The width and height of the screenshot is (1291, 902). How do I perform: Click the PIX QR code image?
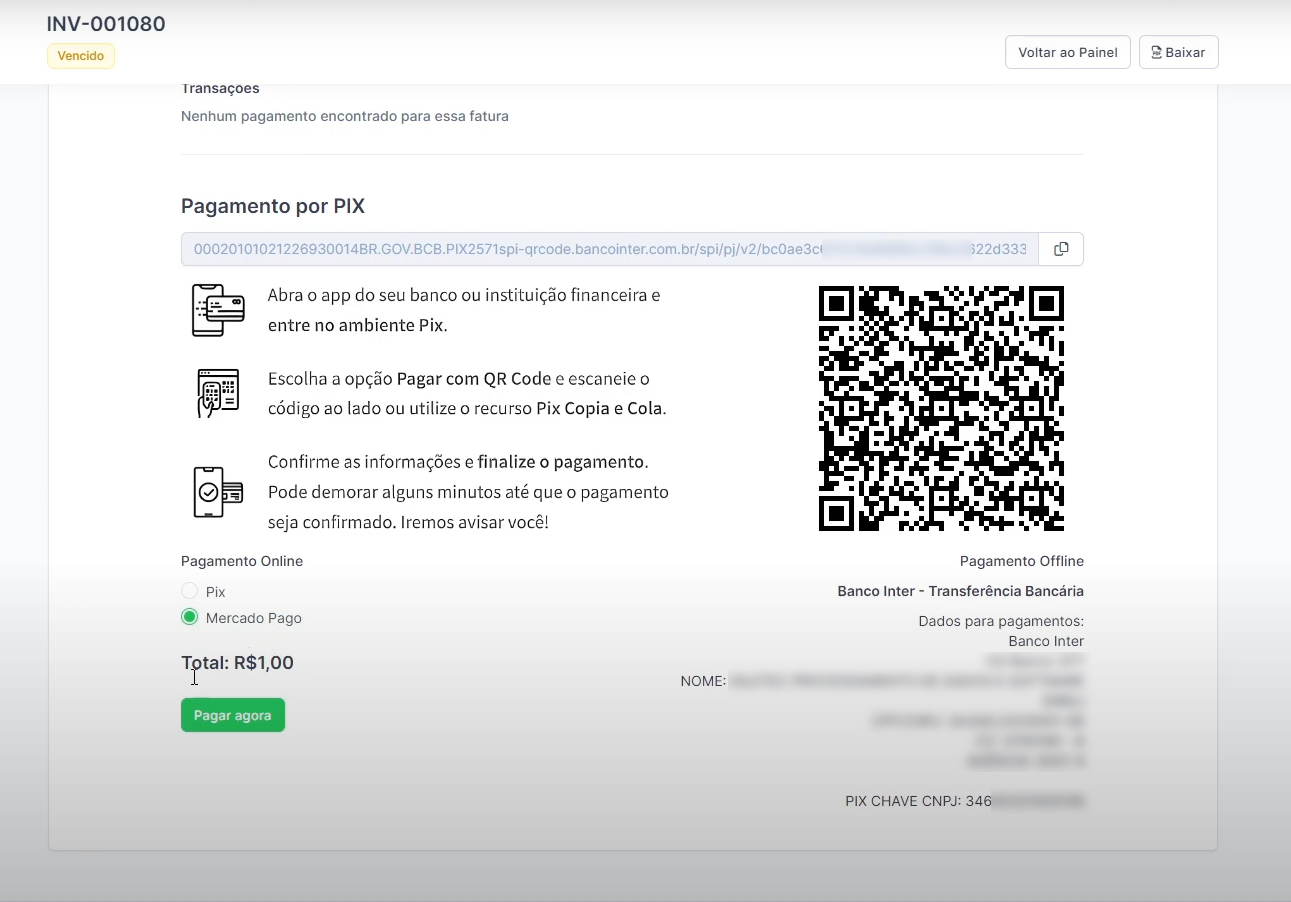pos(941,408)
